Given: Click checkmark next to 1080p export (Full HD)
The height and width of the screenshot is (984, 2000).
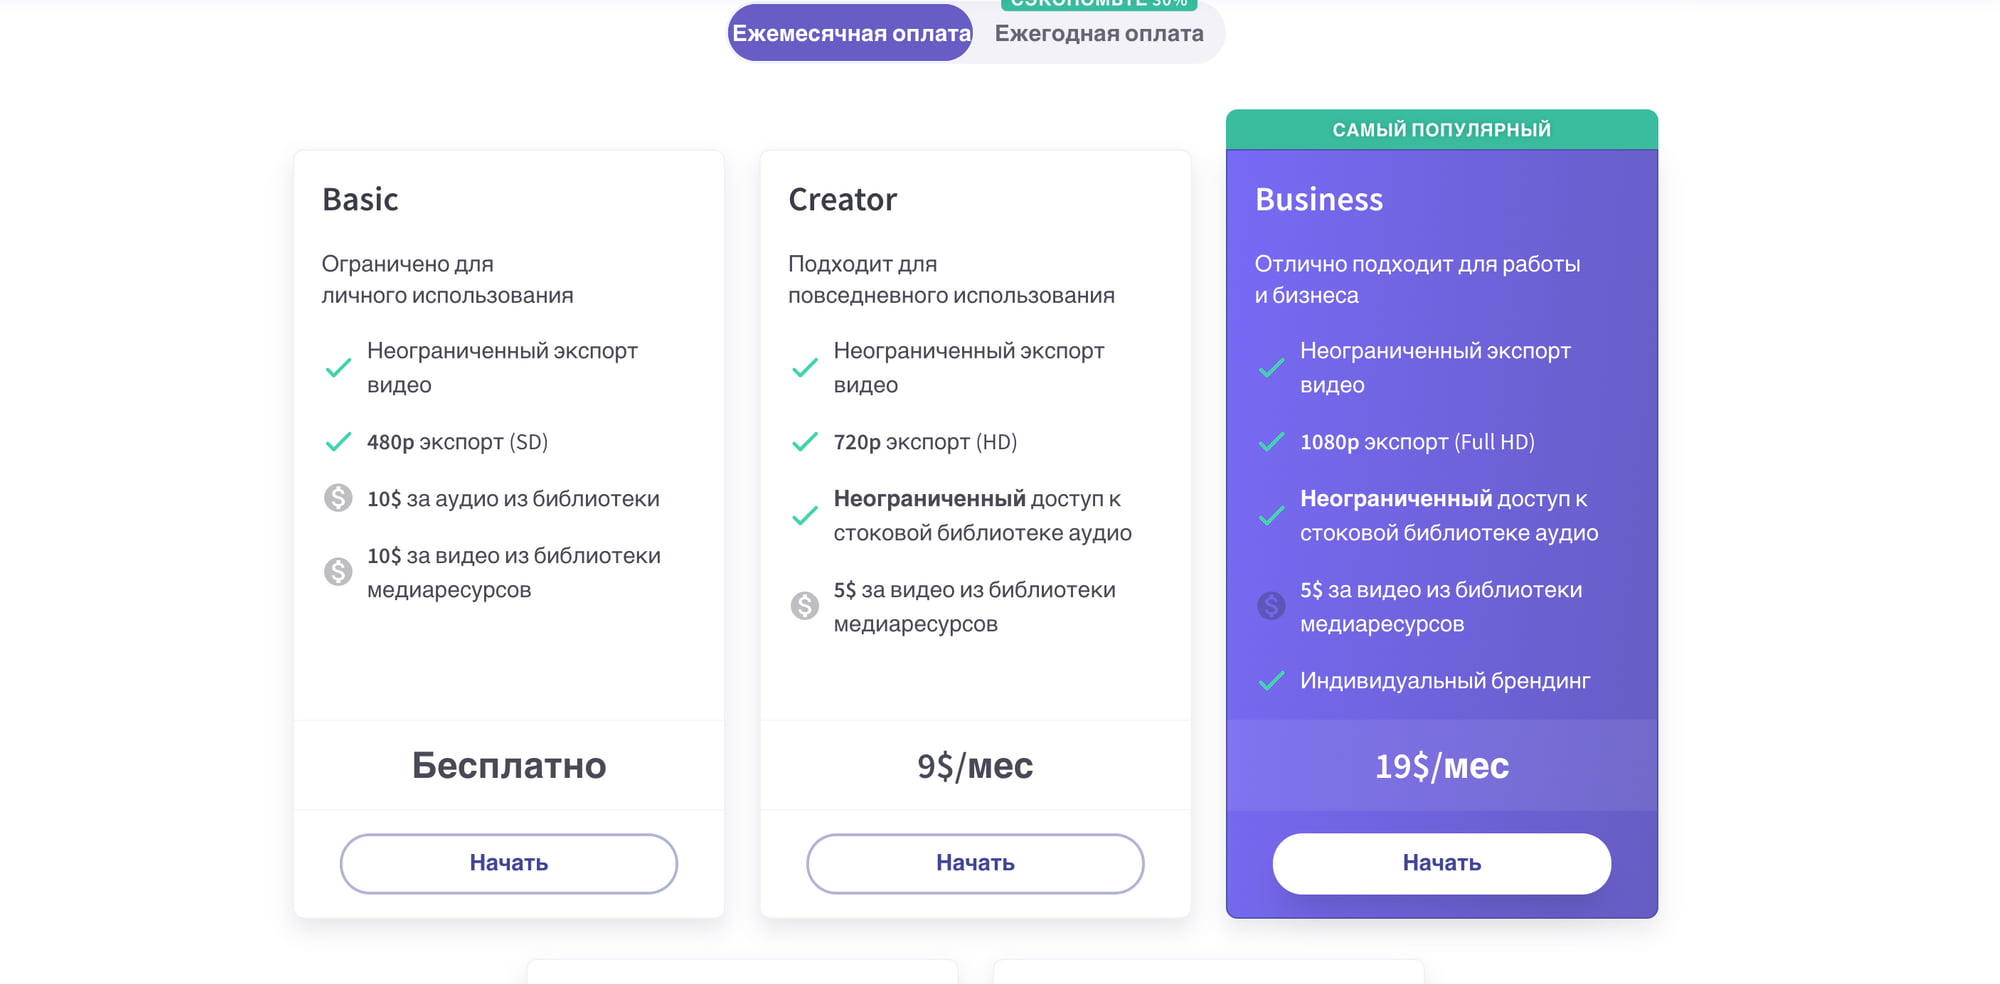Looking at the screenshot, I should (1271, 442).
